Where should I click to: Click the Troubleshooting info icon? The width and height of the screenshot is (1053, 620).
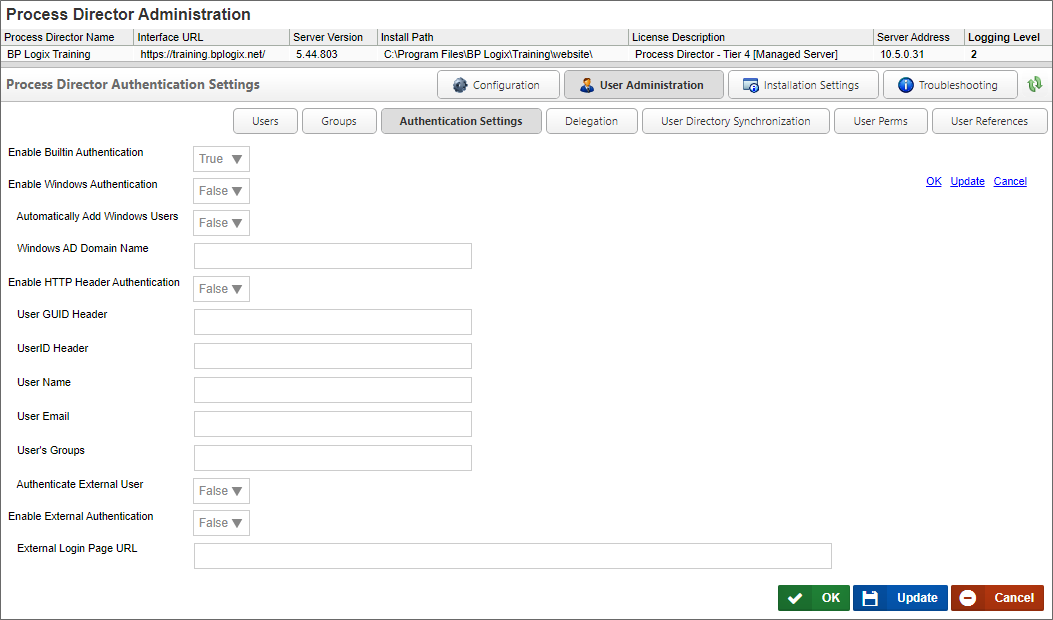(x=906, y=85)
